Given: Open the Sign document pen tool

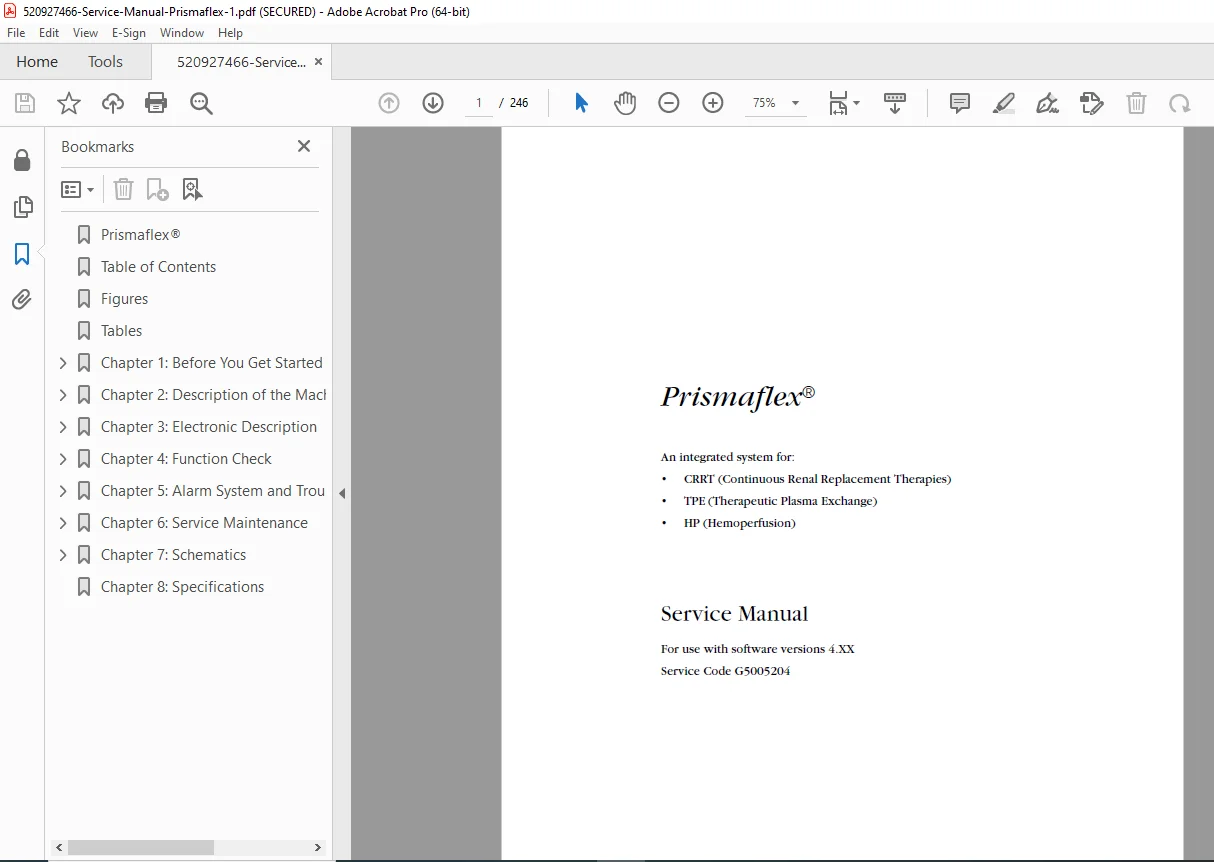Looking at the screenshot, I should coord(1048,103).
